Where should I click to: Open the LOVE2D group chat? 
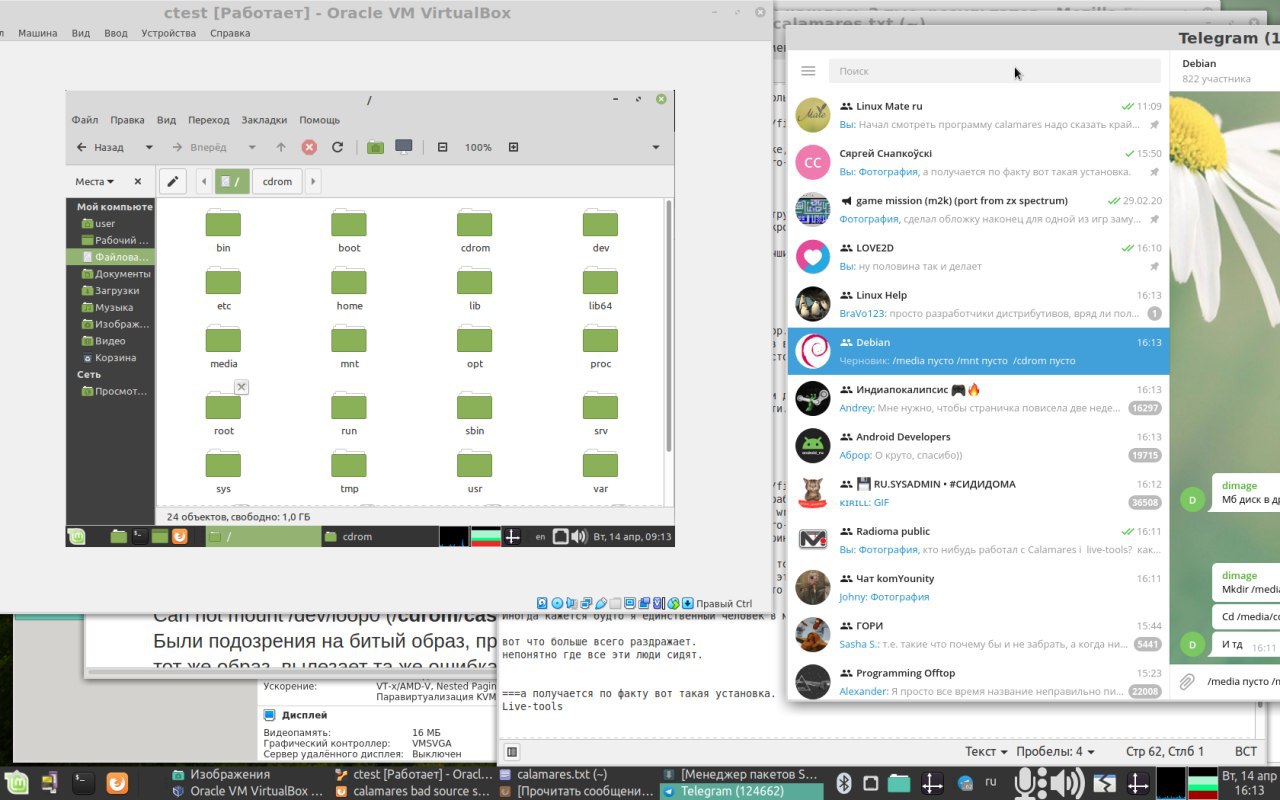click(979, 257)
